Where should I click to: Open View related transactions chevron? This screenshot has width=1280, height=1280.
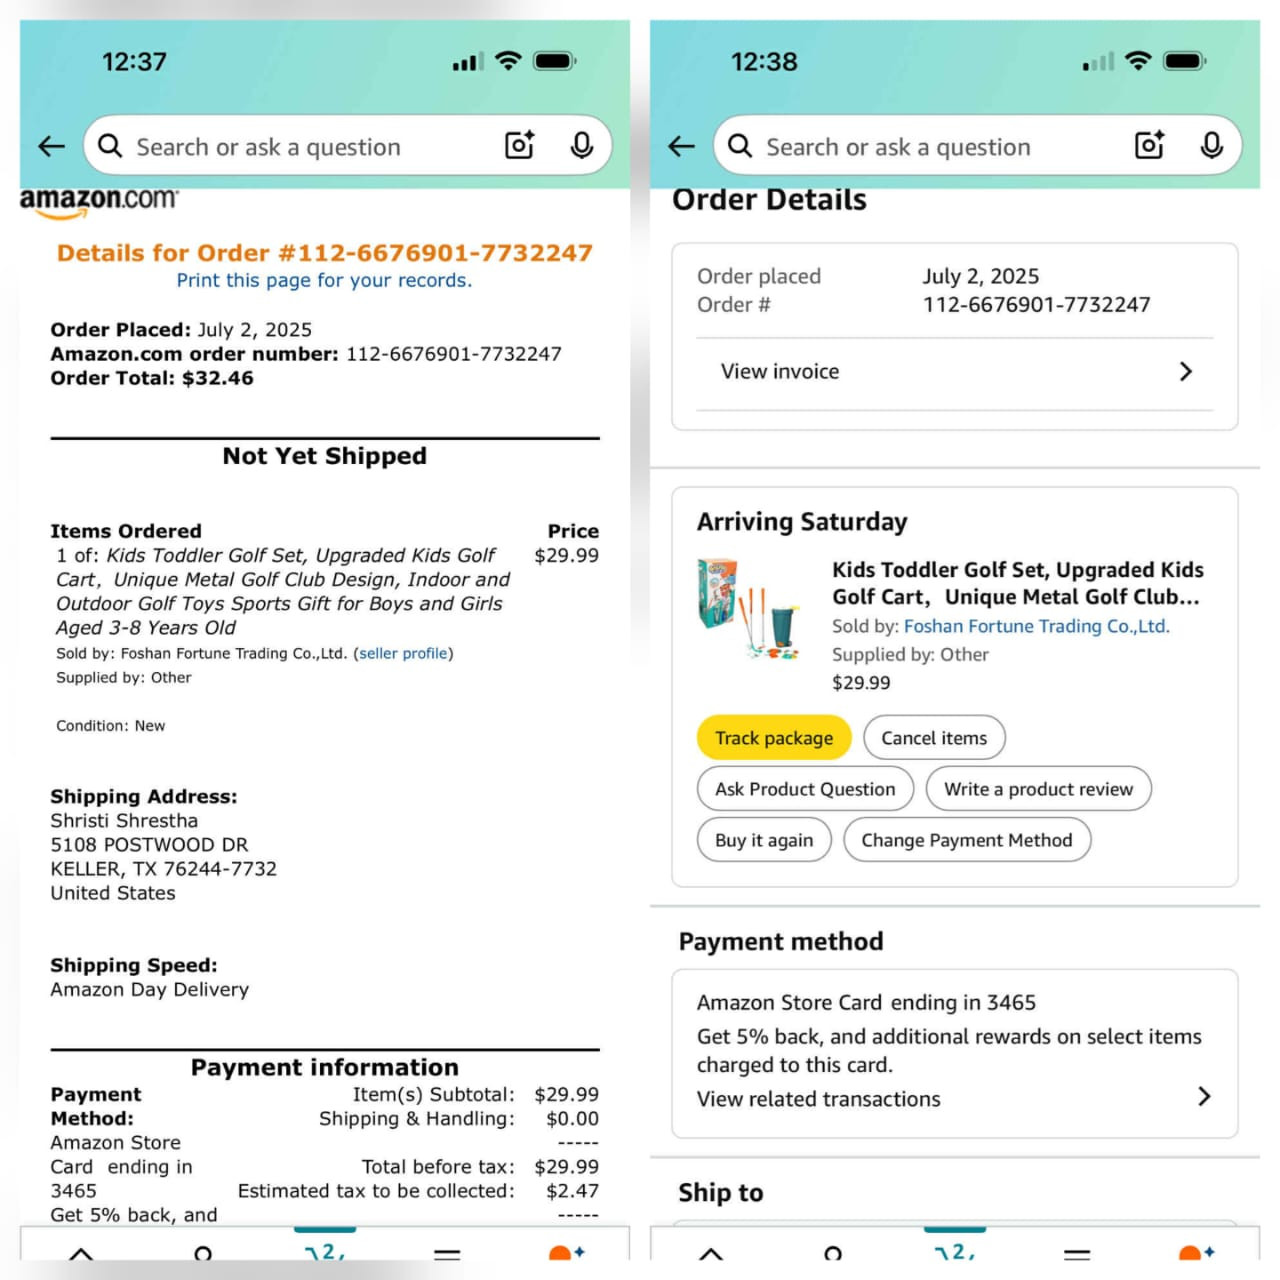click(1204, 1097)
